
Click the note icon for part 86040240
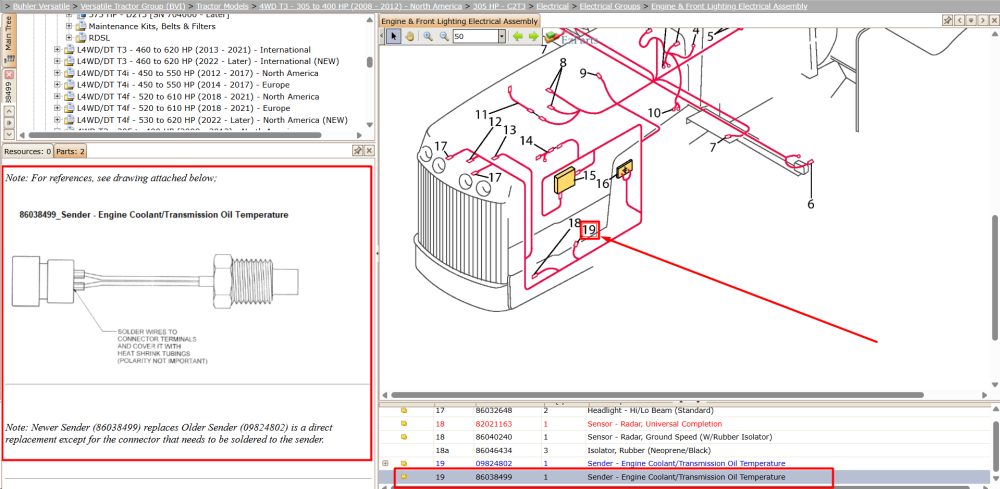click(404, 437)
